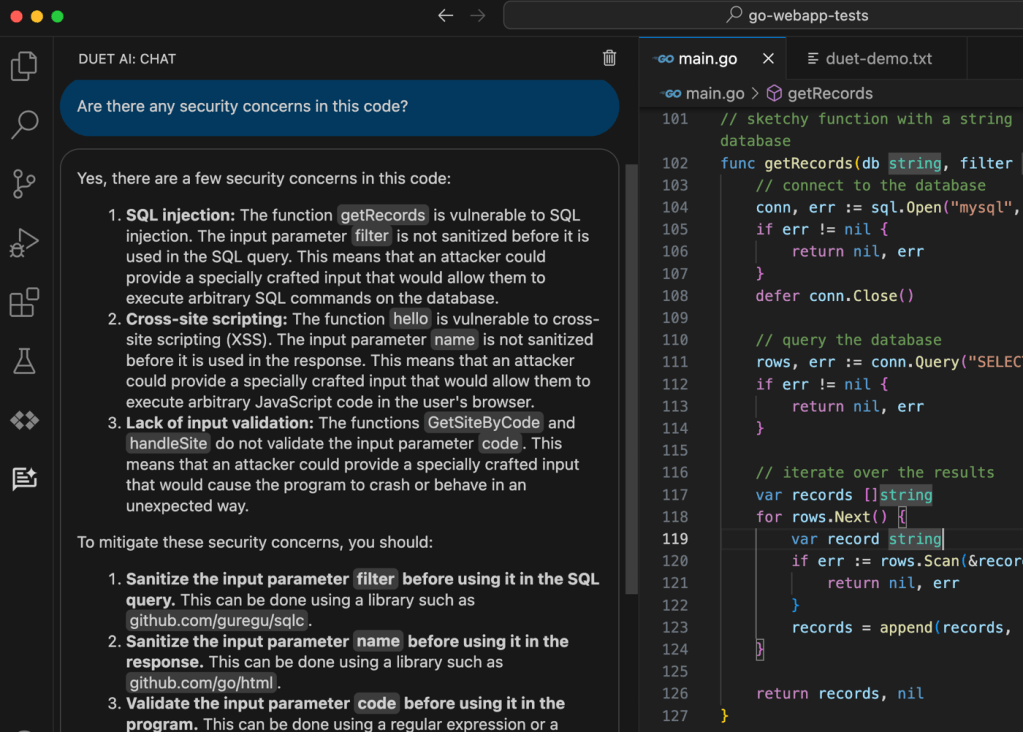Image resolution: width=1023 pixels, height=732 pixels.
Task: Click line number 119 in the gutter
Action: (675, 538)
